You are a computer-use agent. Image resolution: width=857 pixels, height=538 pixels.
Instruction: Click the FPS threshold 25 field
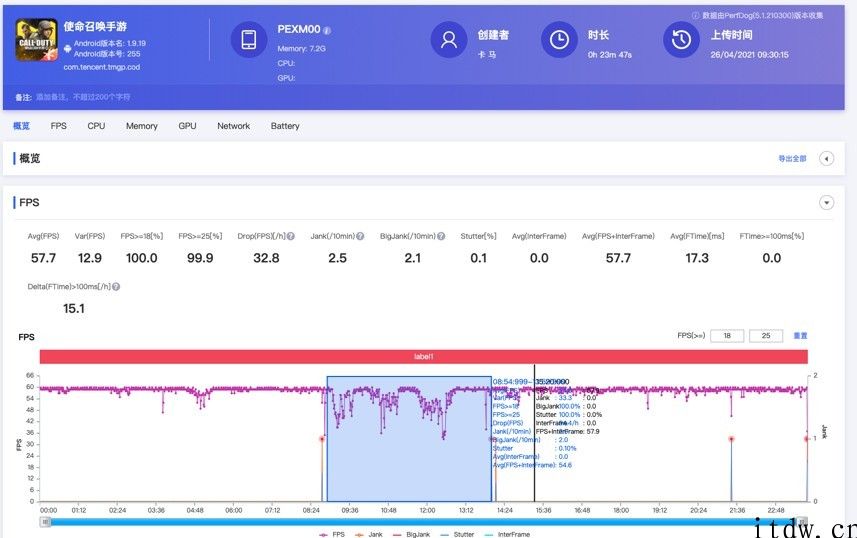pos(766,336)
